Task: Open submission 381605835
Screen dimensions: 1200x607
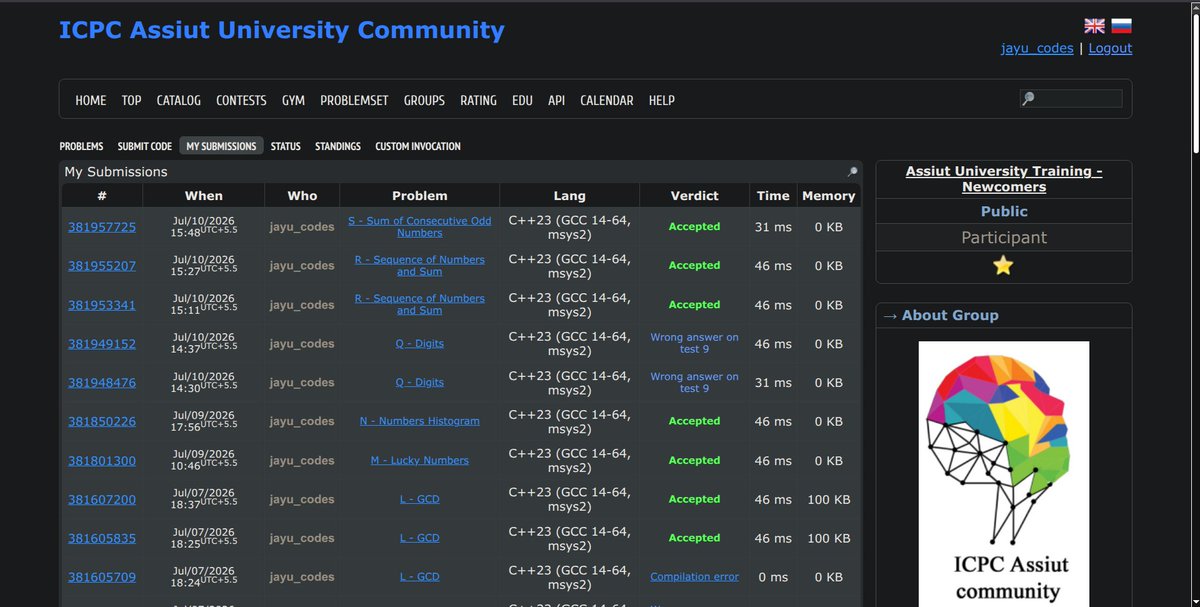Action: [102, 538]
